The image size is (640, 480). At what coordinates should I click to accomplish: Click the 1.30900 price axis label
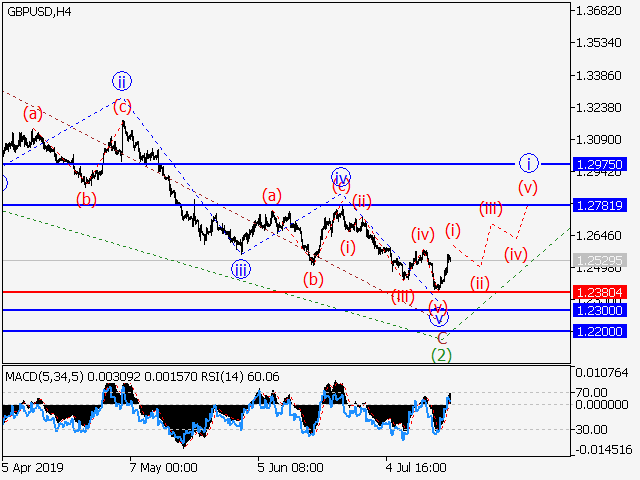(x=598, y=140)
